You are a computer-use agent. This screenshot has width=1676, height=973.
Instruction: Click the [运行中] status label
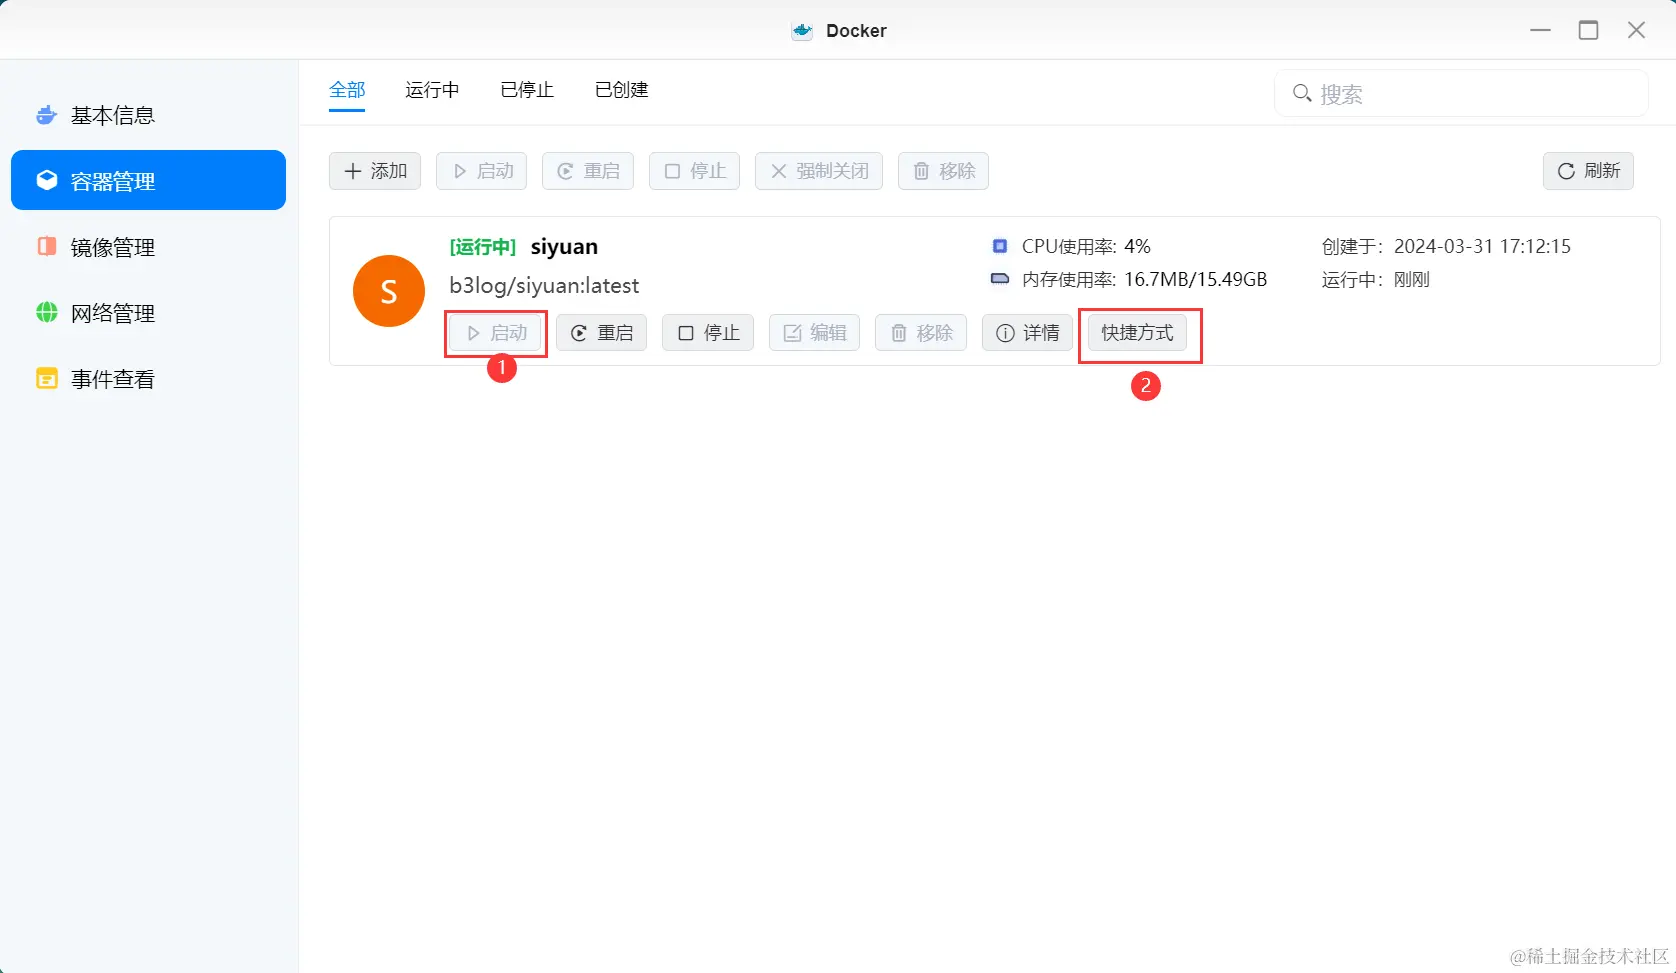point(483,247)
